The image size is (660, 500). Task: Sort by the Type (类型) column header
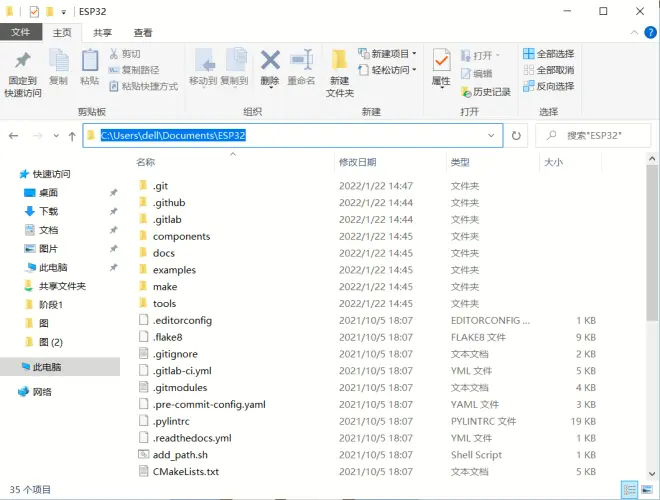click(x=460, y=162)
